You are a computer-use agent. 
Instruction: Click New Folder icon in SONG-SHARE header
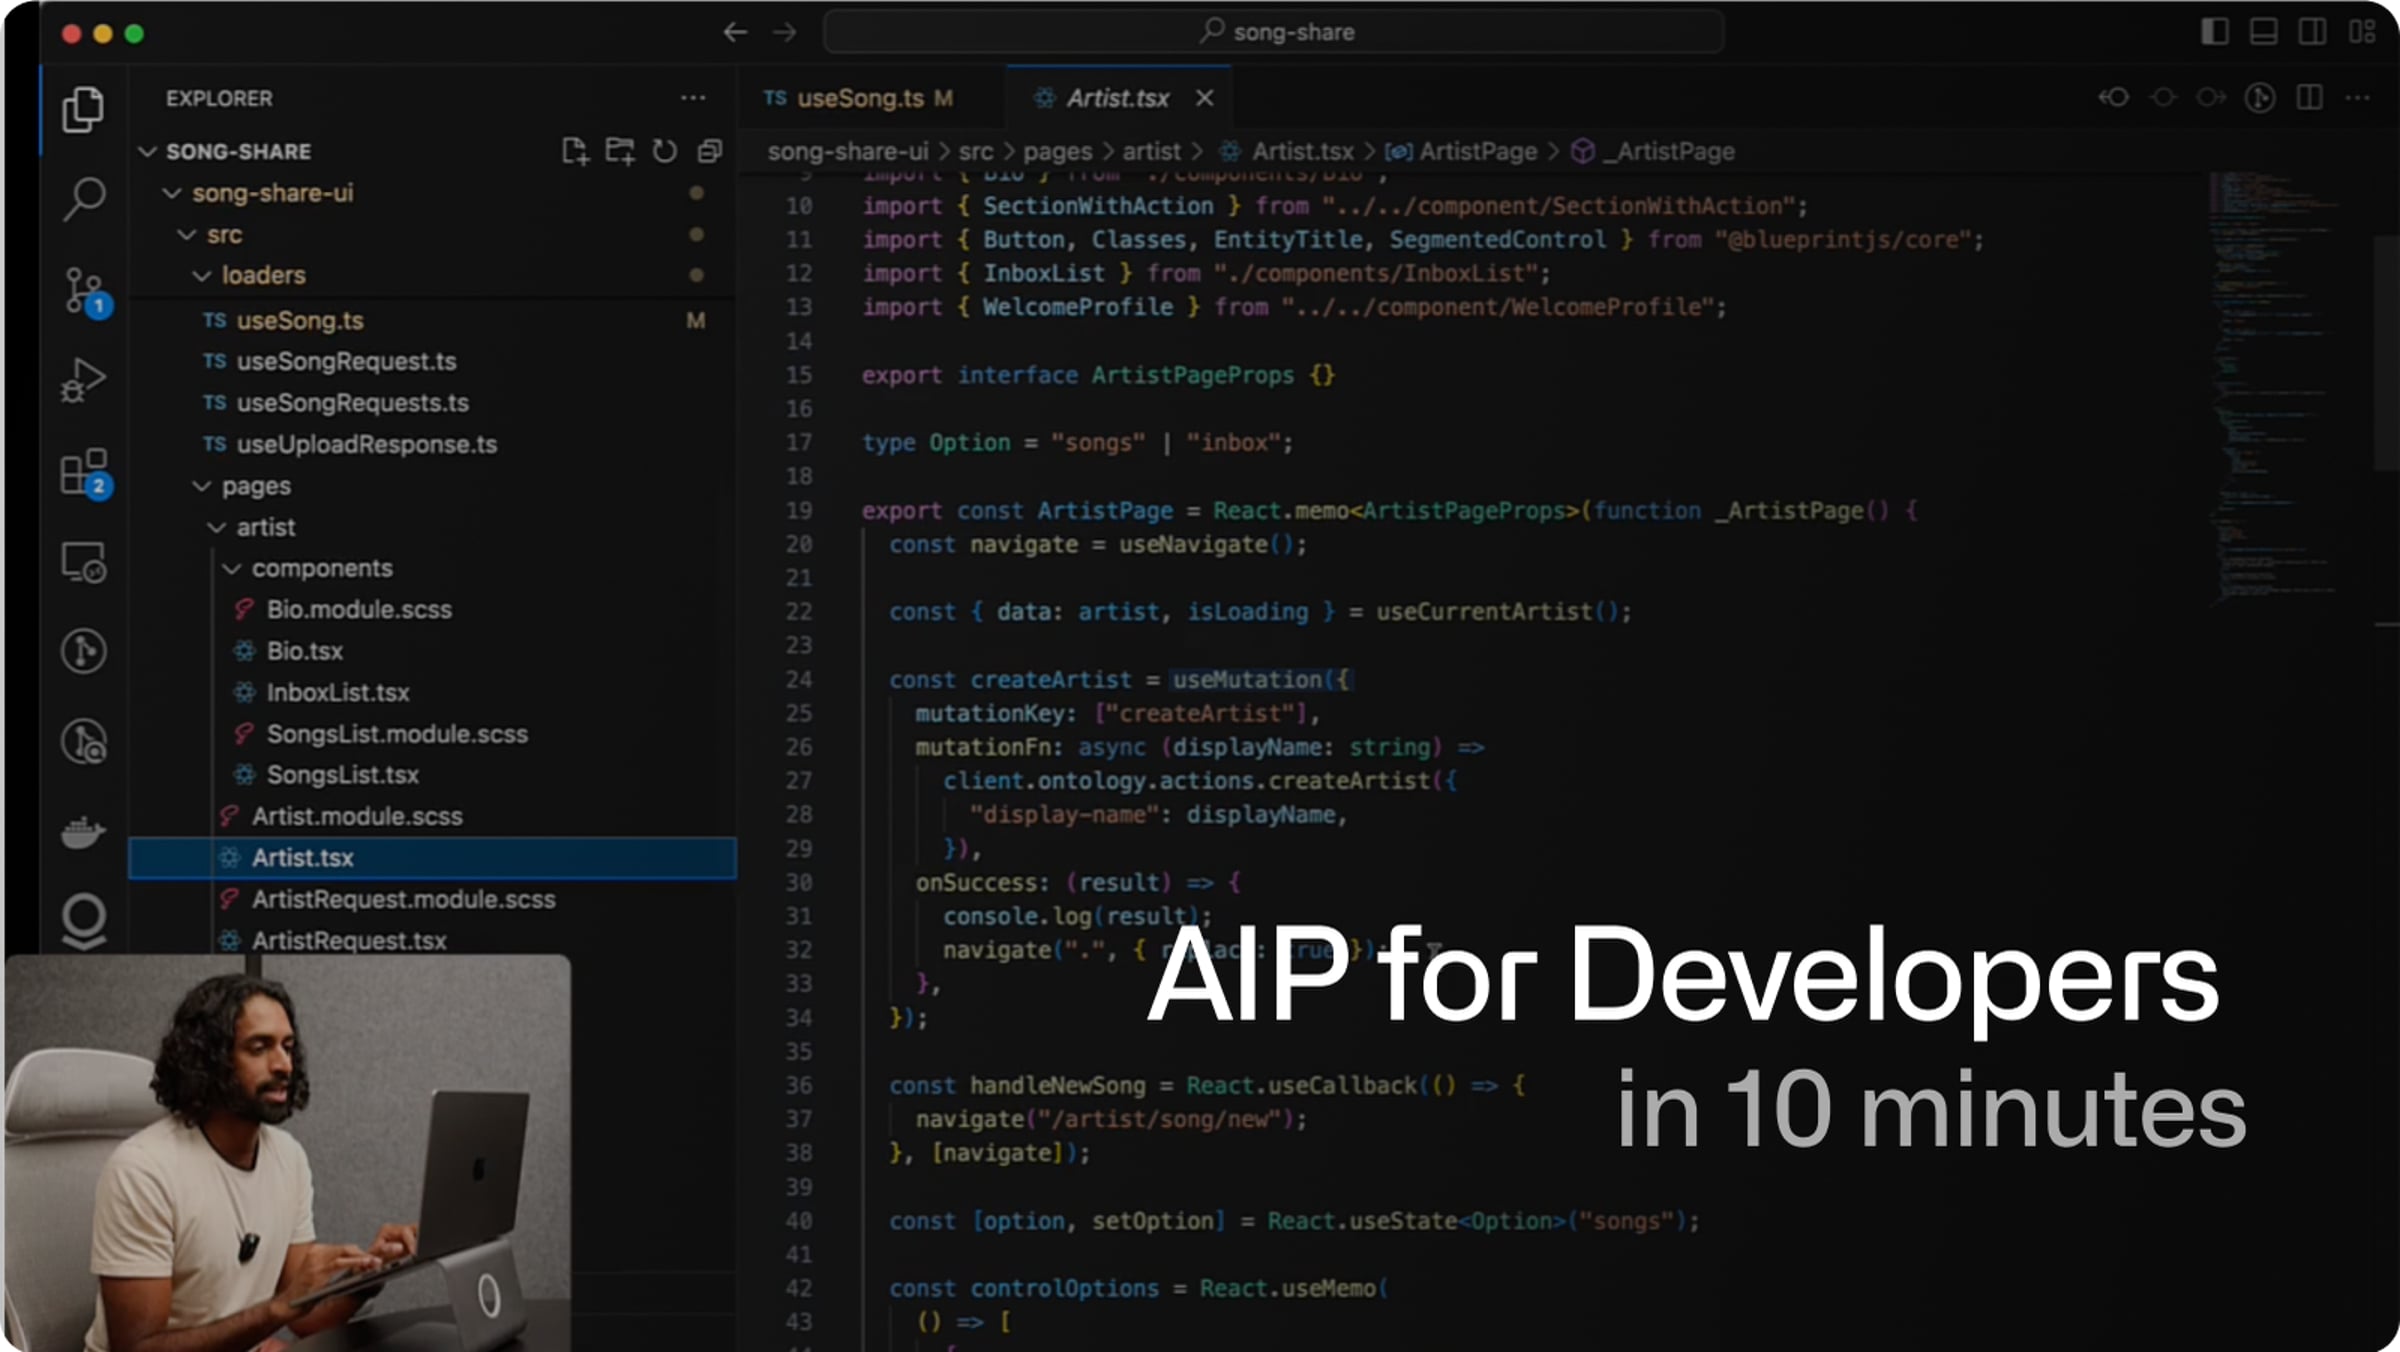click(620, 151)
